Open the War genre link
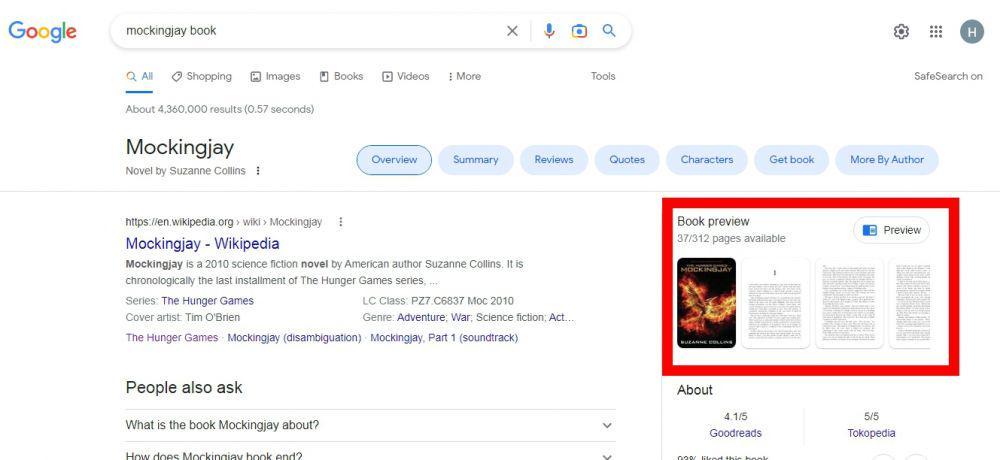The image size is (1000, 460). tap(462, 318)
